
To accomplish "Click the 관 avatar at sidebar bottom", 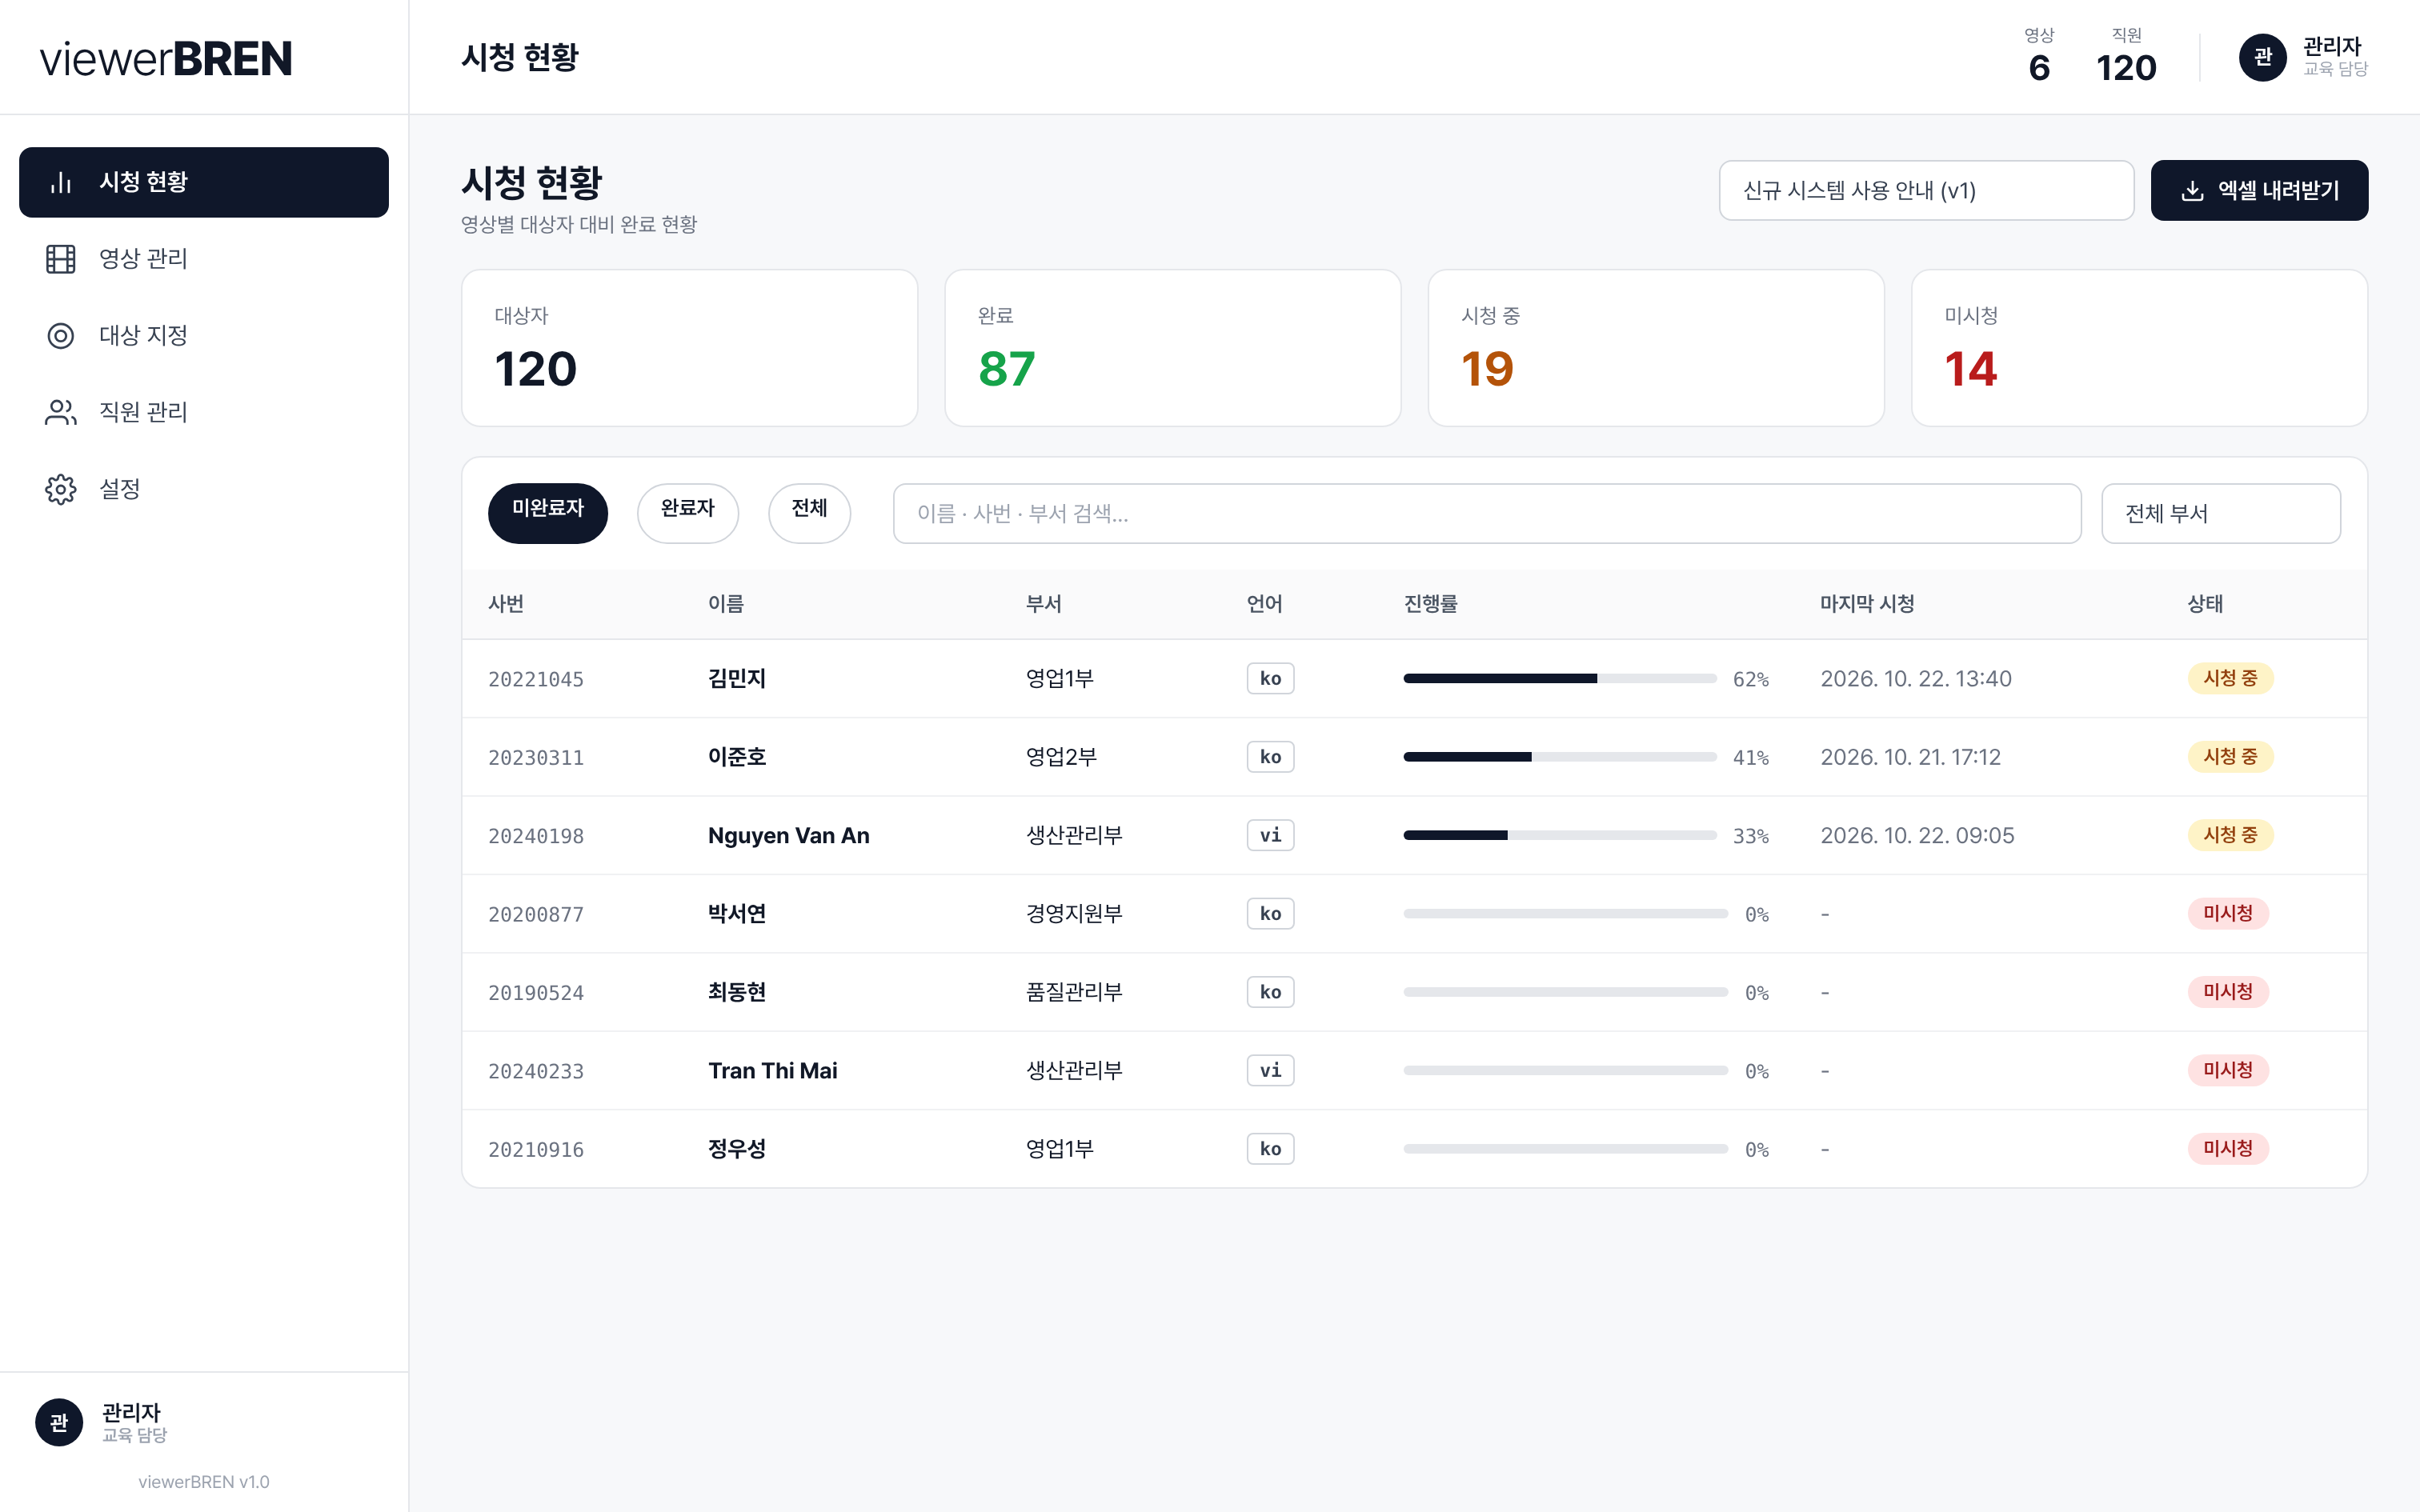I will tap(59, 1422).
